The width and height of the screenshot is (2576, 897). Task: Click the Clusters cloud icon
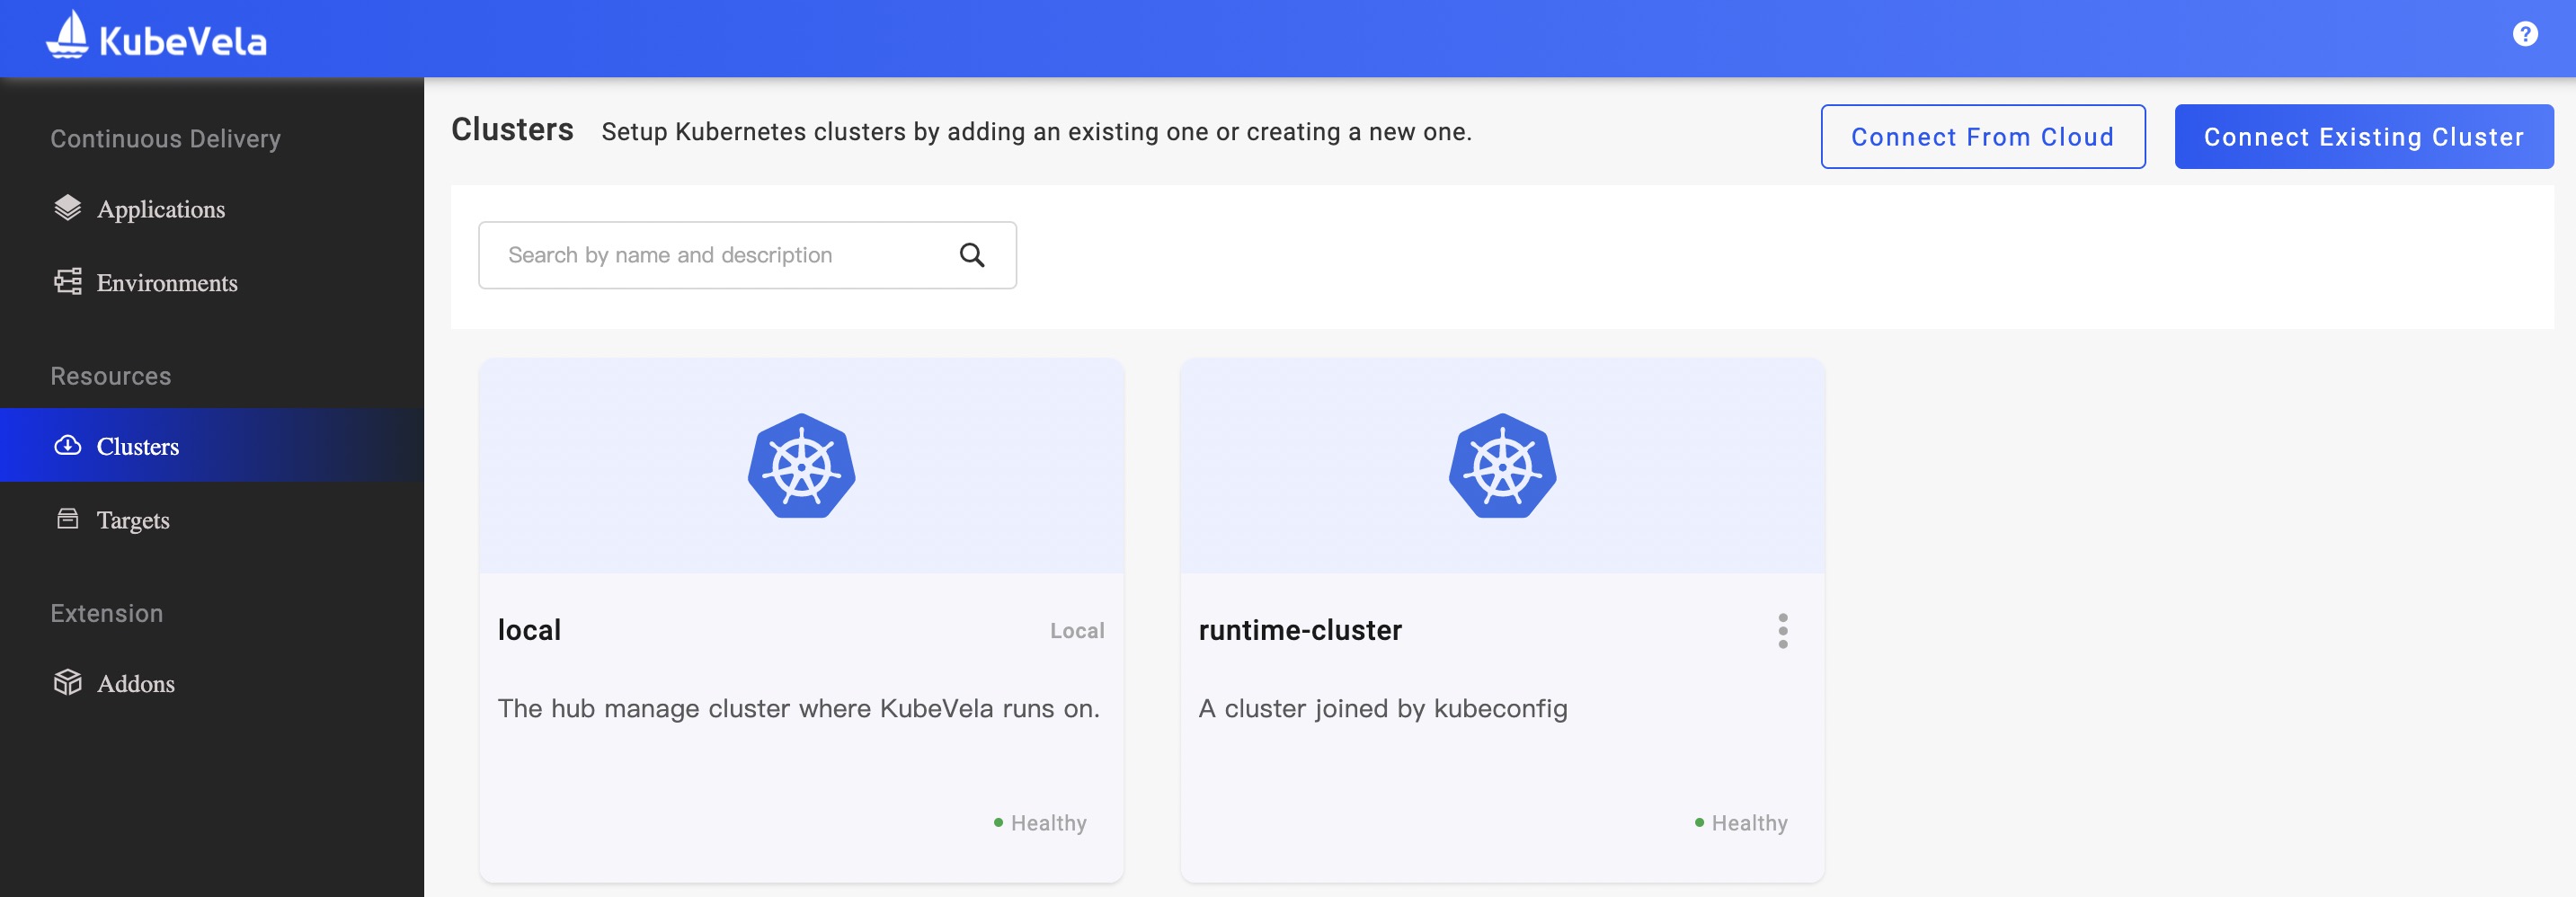pyautogui.click(x=67, y=446)
